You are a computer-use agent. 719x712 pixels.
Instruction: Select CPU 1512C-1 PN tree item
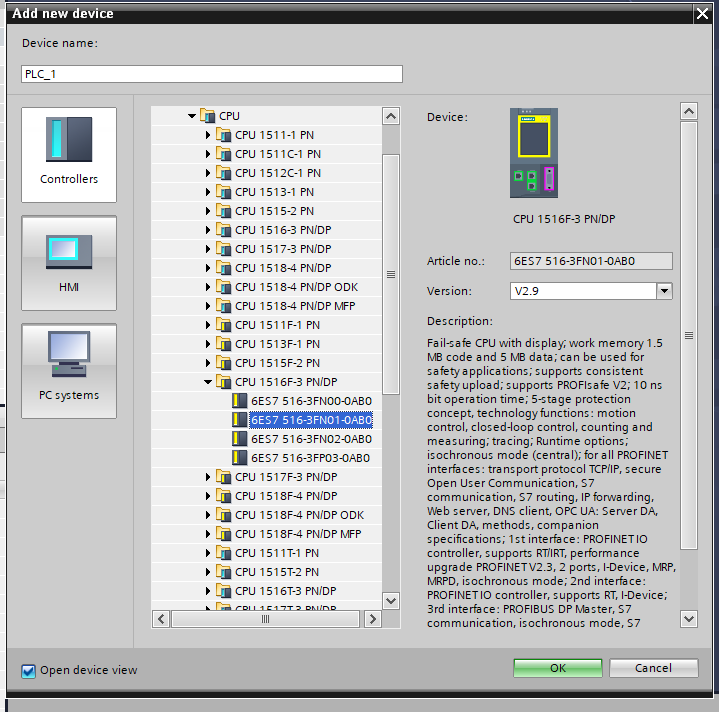coord(278,173)
